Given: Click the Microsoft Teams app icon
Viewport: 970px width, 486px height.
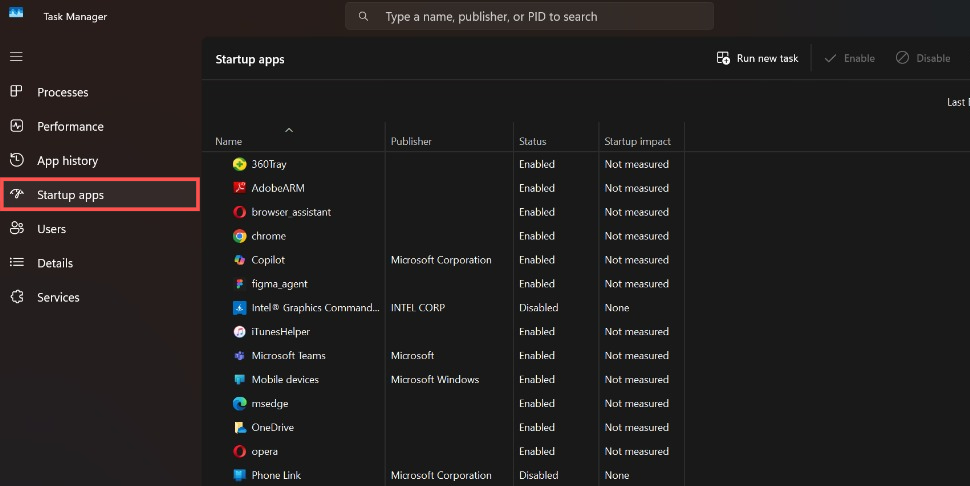Looking at the screenshot, I should tap(239, 356).
